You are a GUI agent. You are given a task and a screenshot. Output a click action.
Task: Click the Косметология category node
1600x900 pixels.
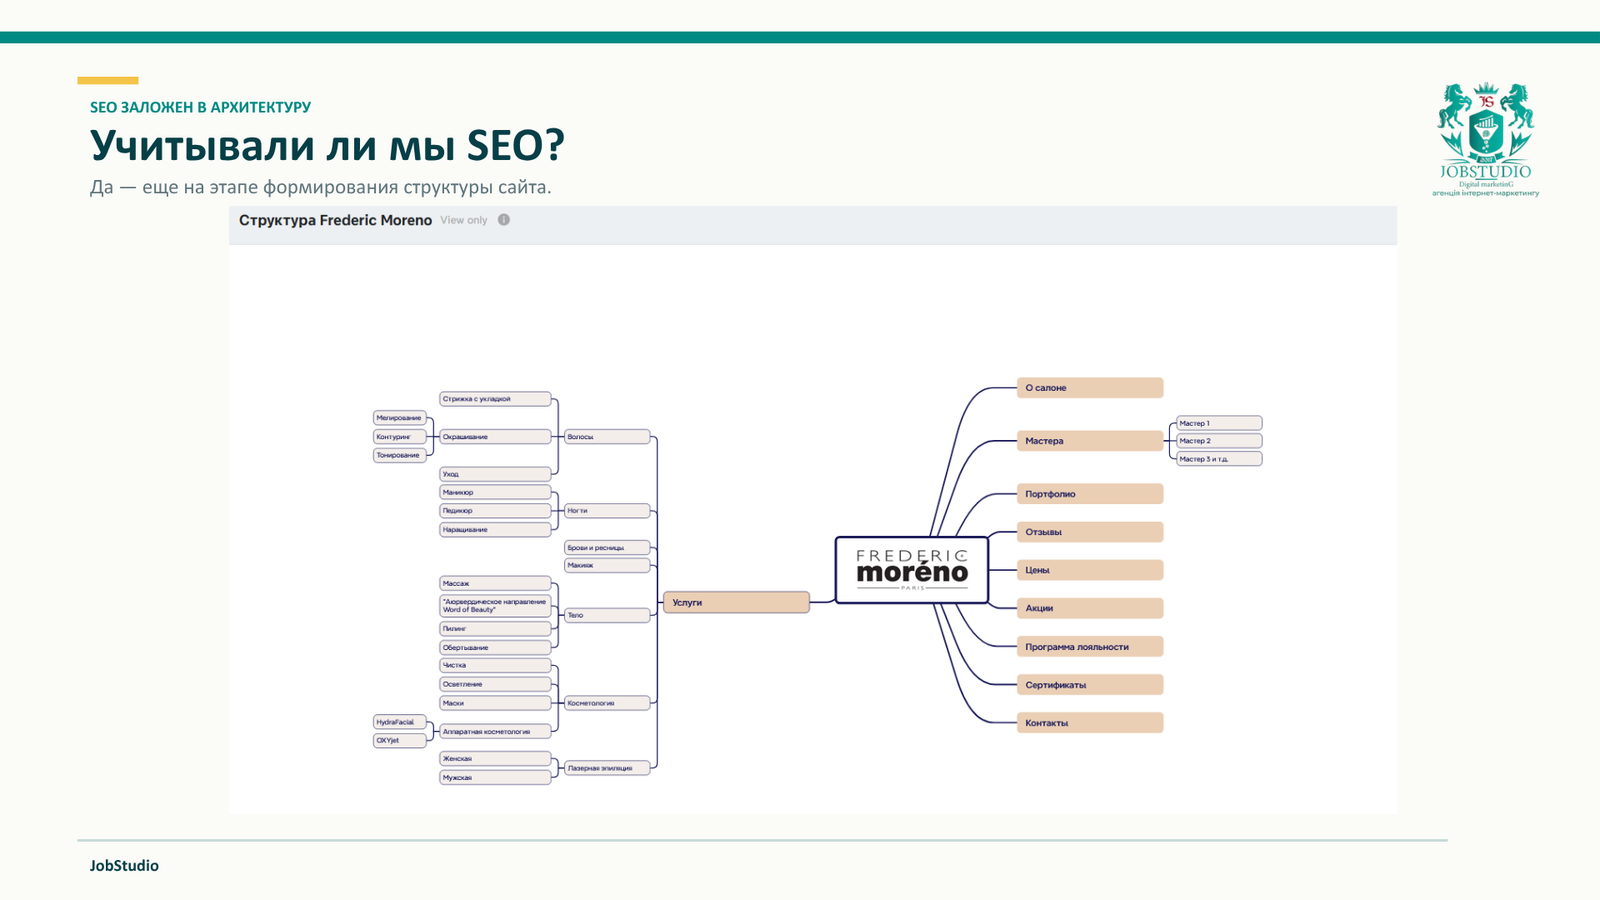(x=607, y=703)
